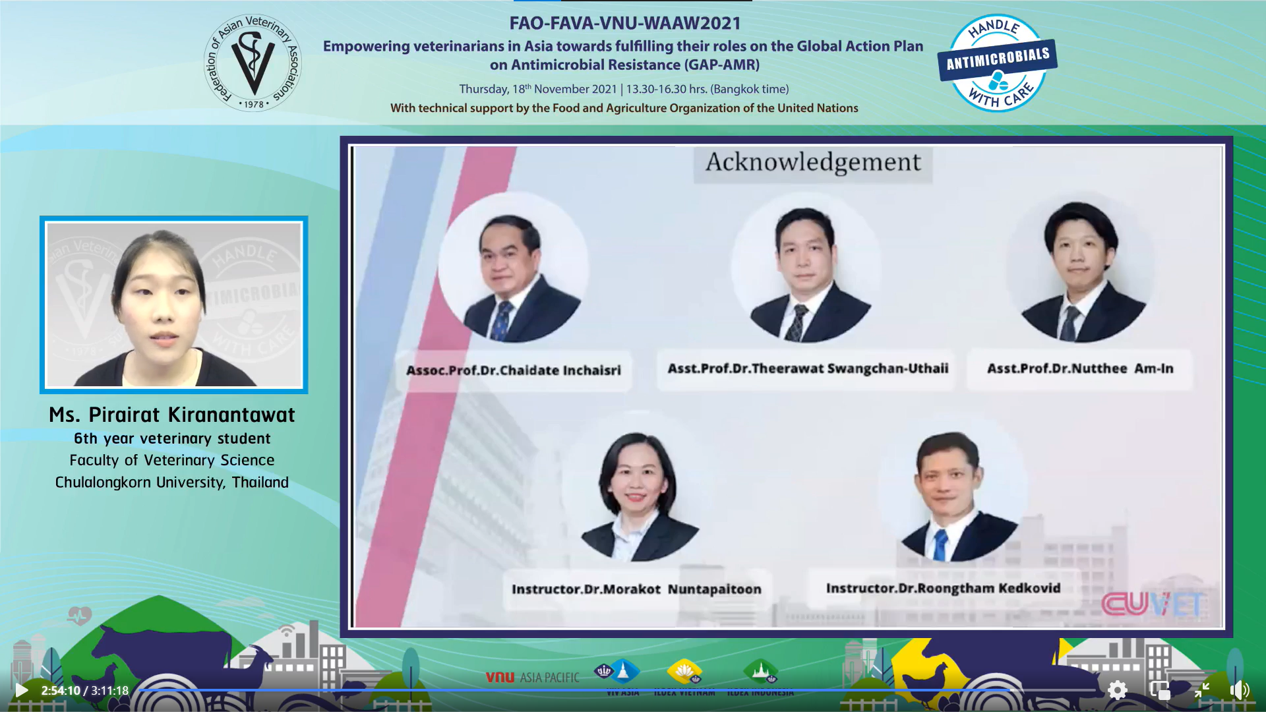1266x712 pixels.
Task: Click the Thursday 18th November 2021 date line
Action: [624, 89]
